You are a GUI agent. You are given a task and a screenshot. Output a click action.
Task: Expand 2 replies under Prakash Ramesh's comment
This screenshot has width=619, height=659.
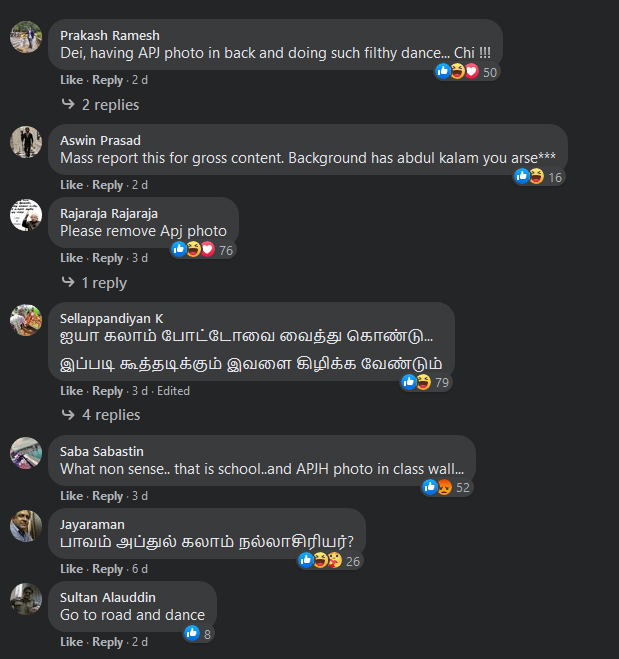point(100,105)
